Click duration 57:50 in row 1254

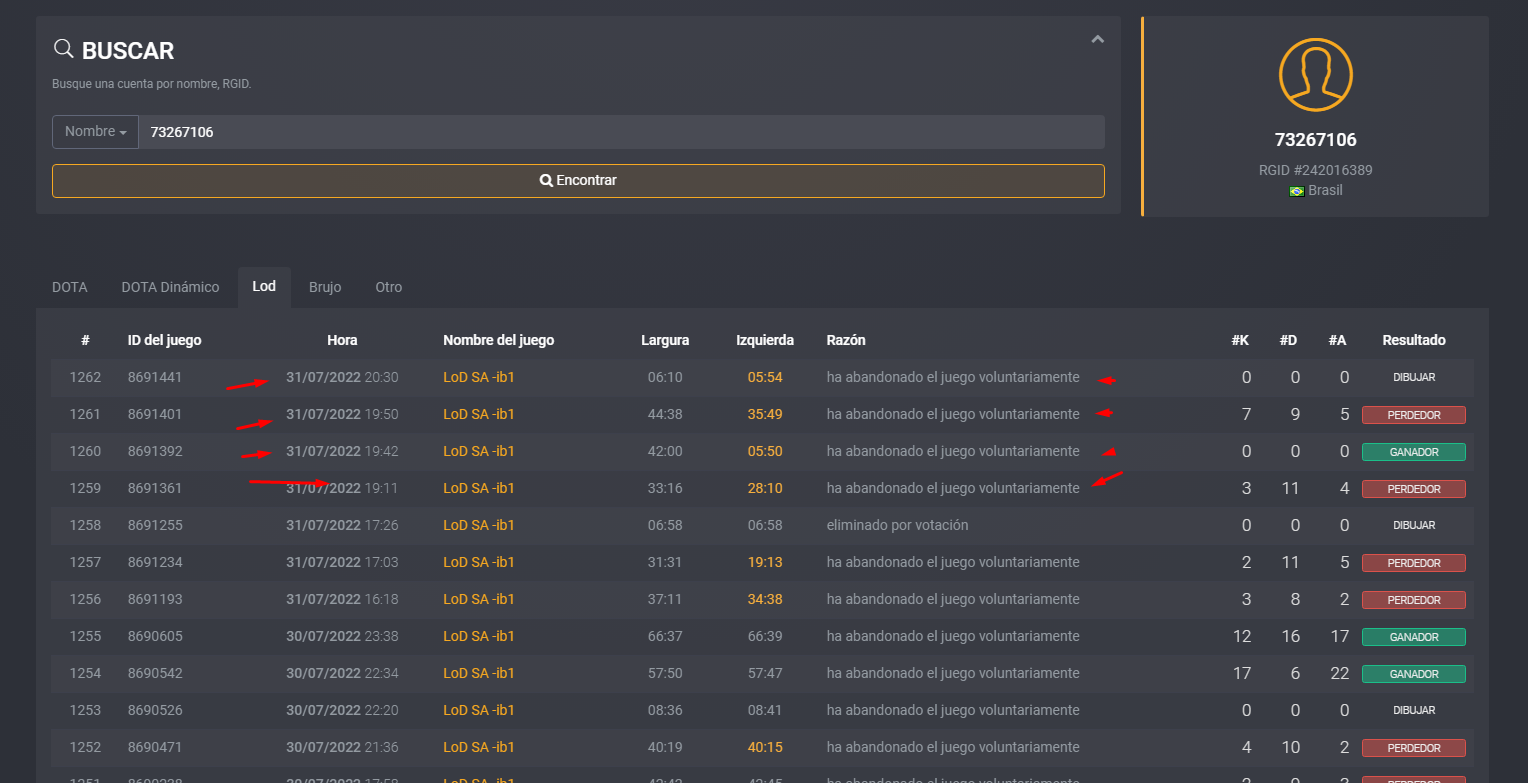click(x=665, y=673)
